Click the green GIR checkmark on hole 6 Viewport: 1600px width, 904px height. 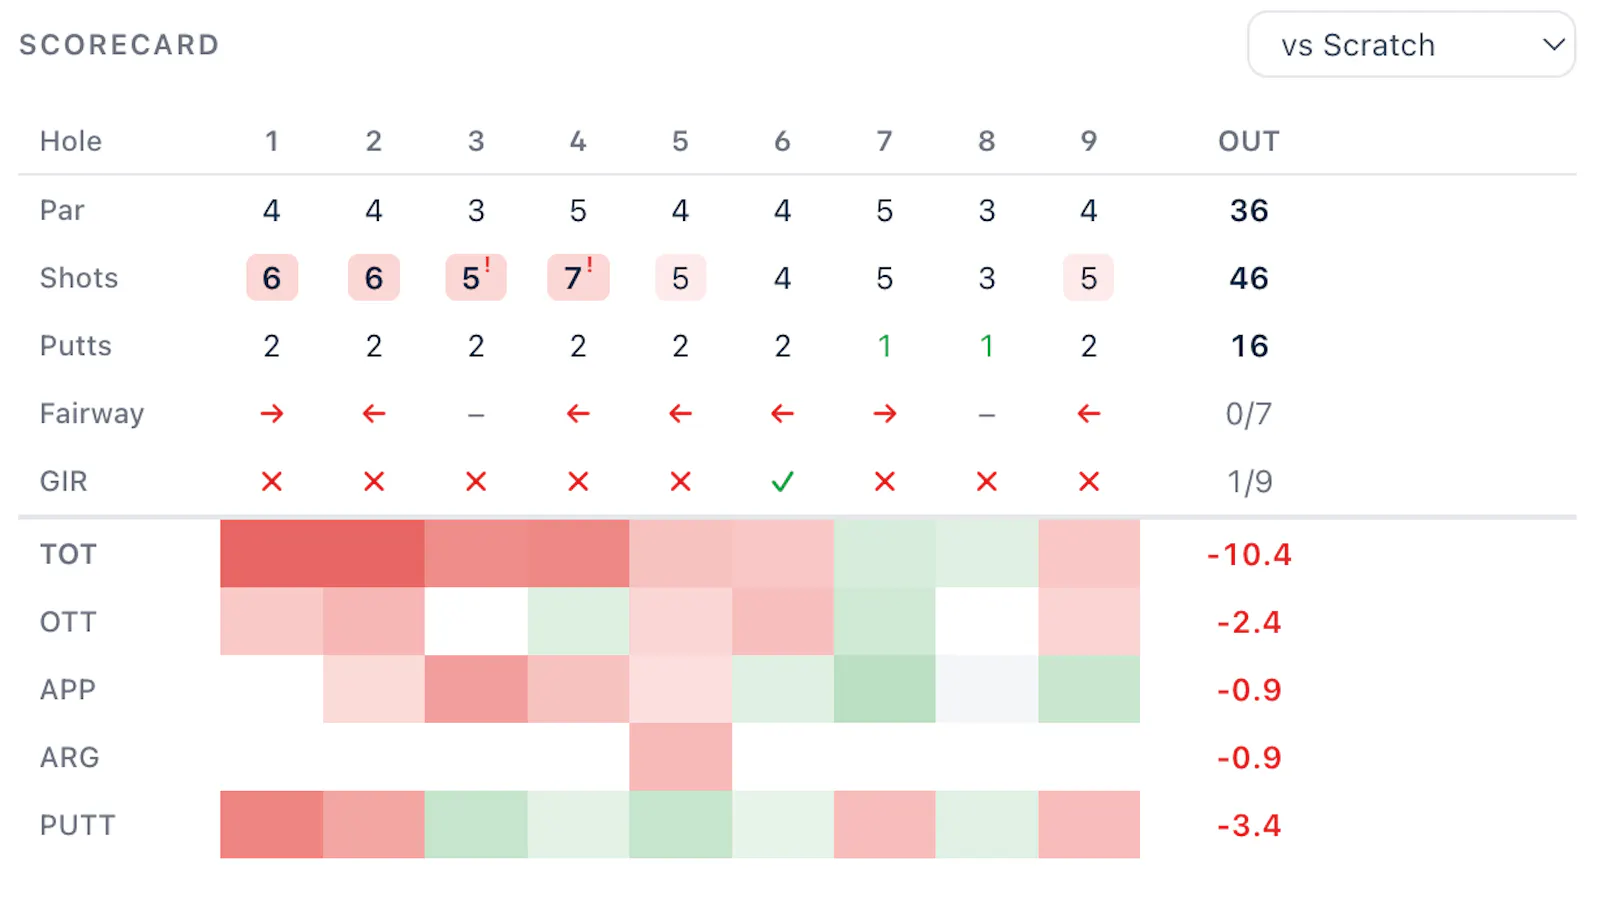pyautogui.click(x=783, y=482)
